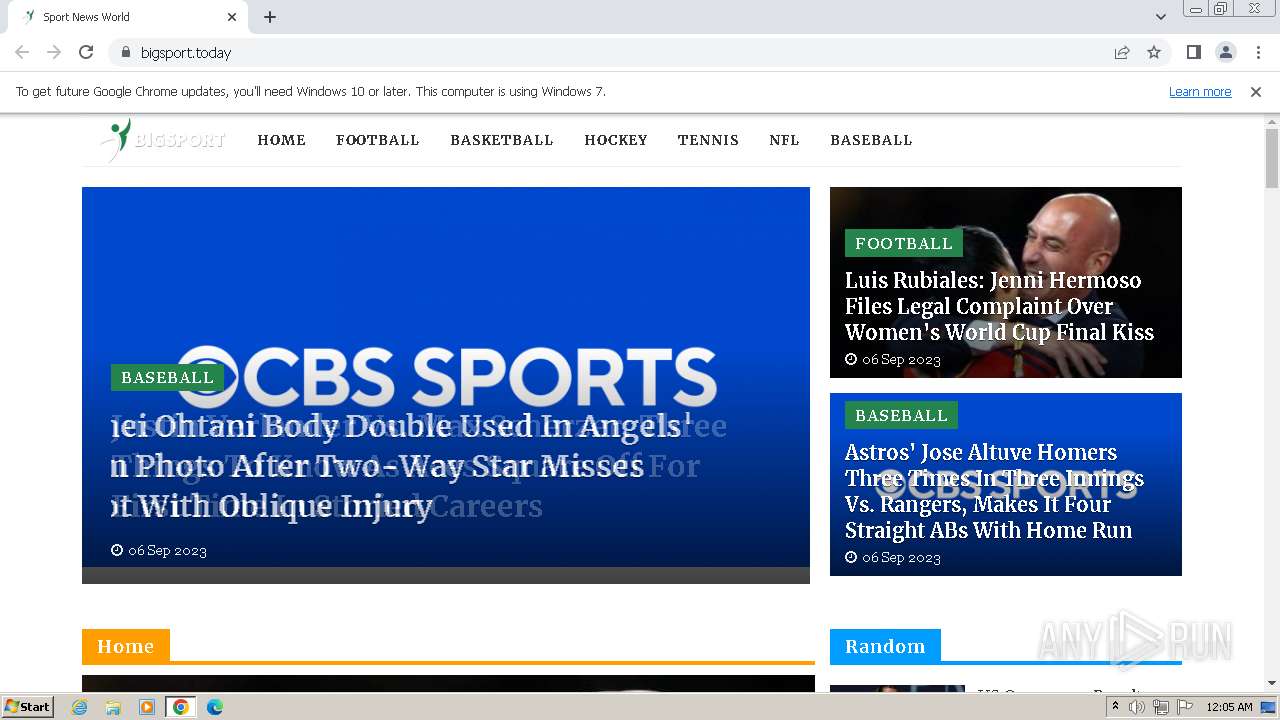Click the Home section heading

click(125, 646)
